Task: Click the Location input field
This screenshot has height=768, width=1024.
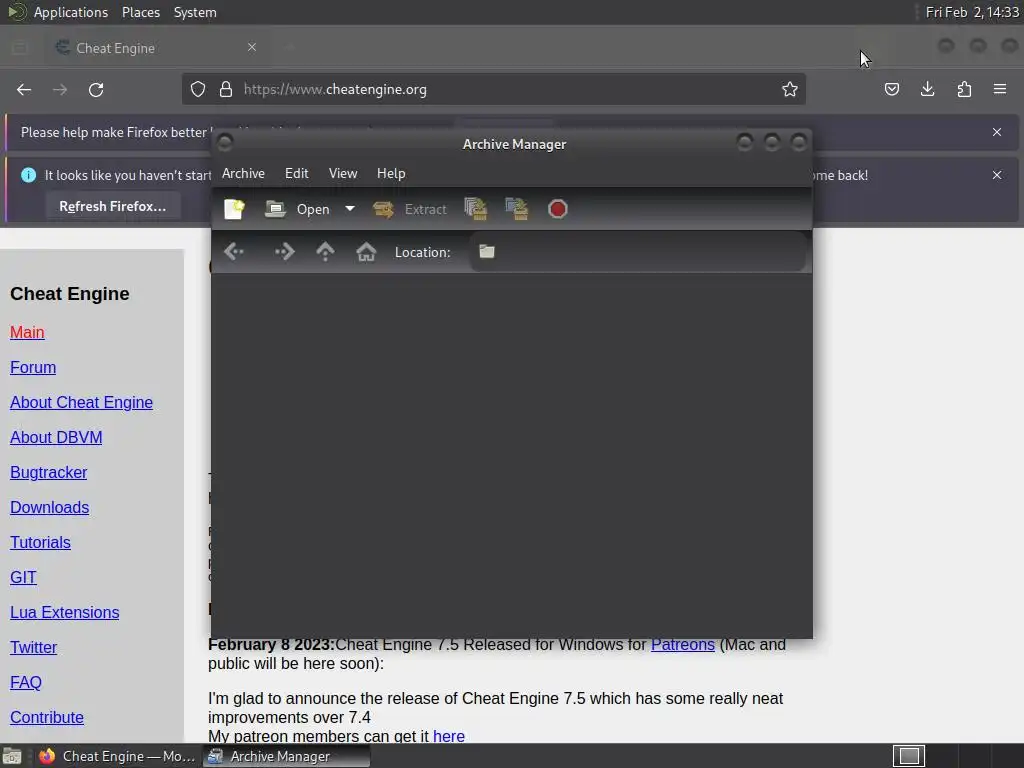Action: (x=637, y=251)
